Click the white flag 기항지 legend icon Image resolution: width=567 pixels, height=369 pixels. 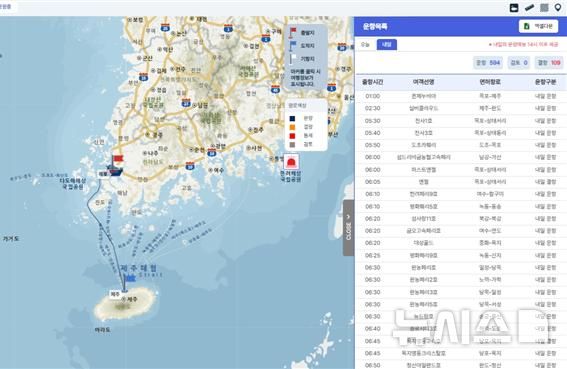click(x=293, y=59)
